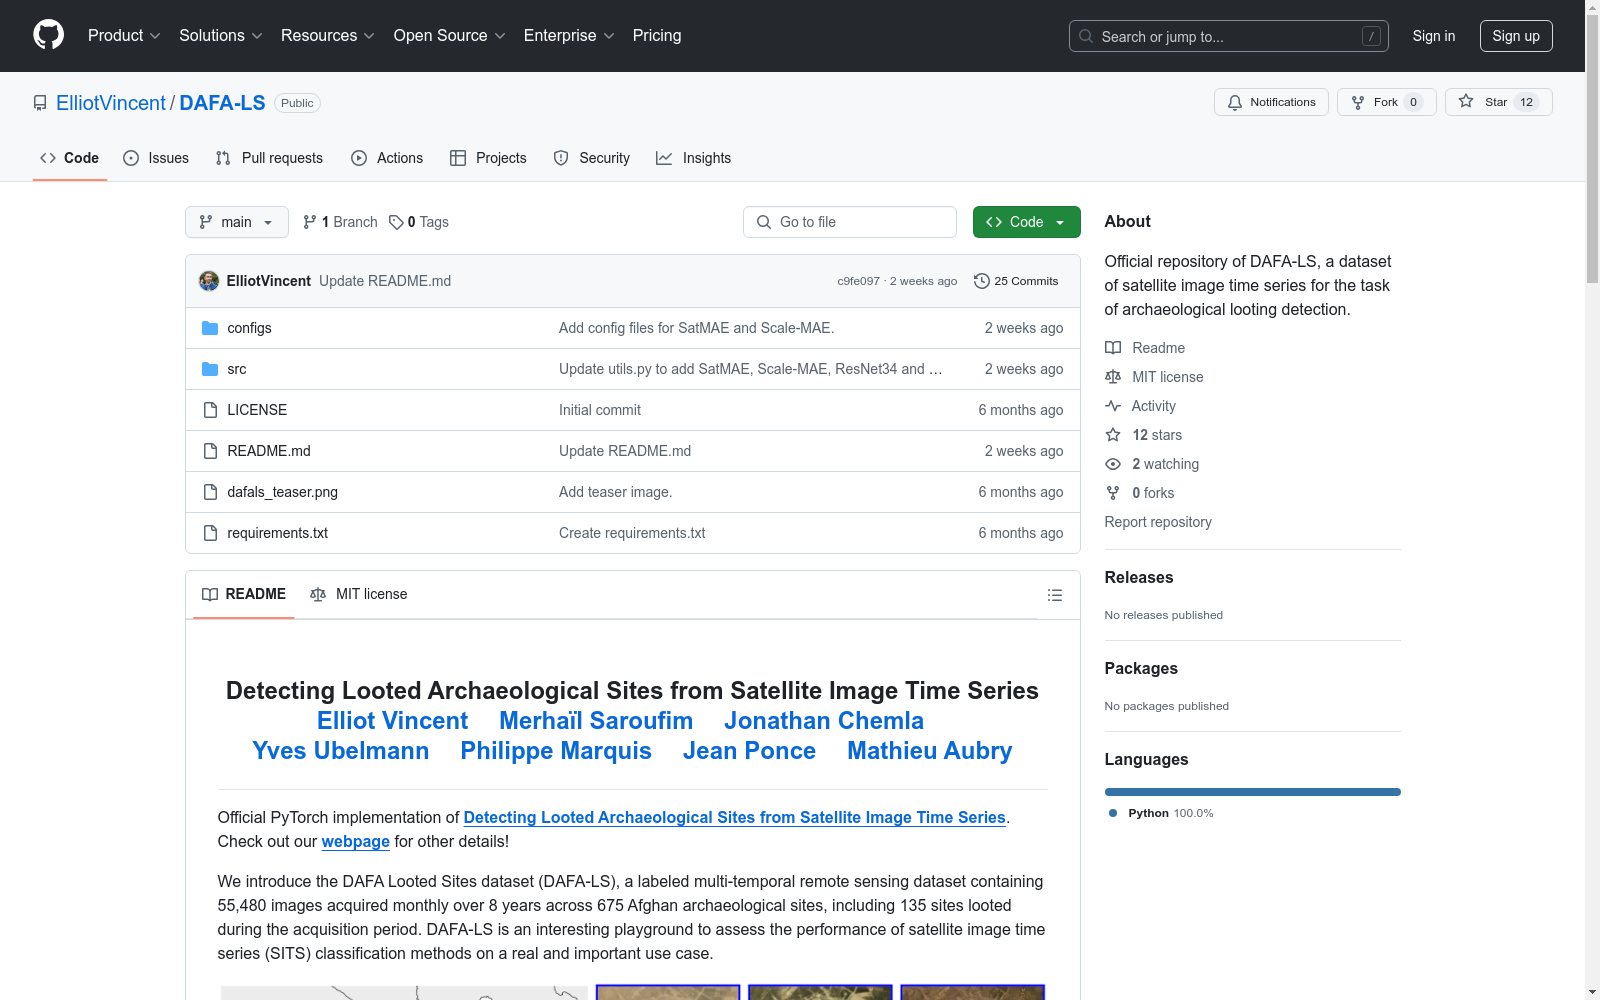The width and height of the screenshot is (1600, 1000).
Task: Open the Actions tab
Action: point(387,158)
